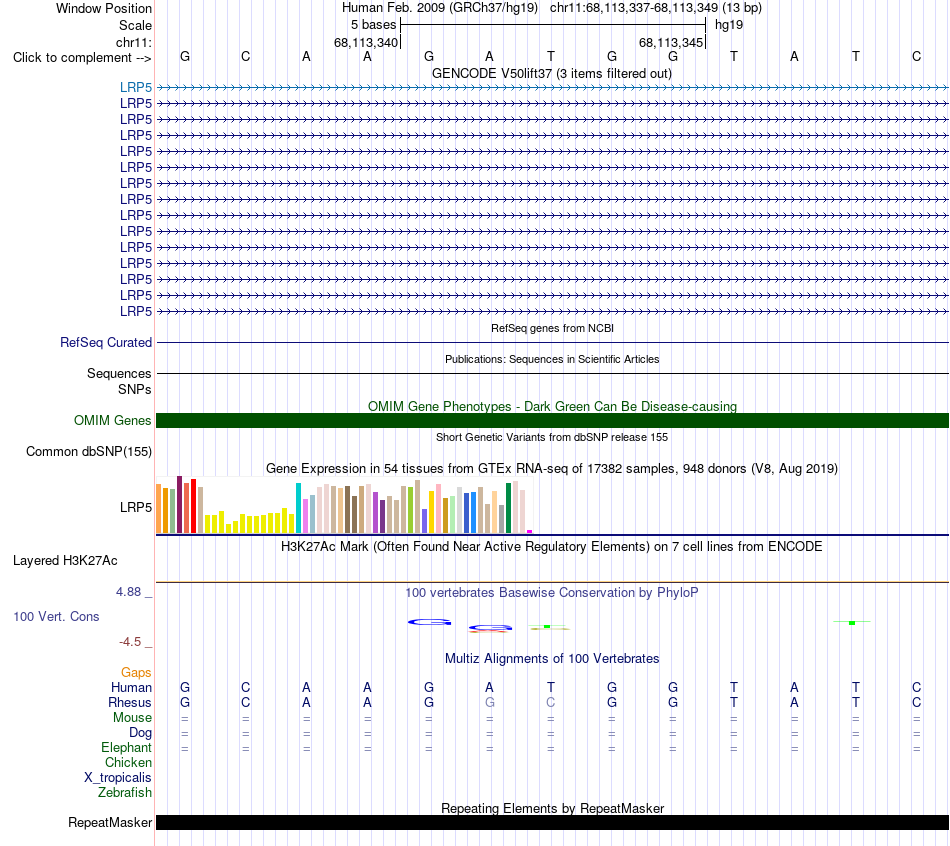Click 'Click to complement -->' label

(82, 58)
